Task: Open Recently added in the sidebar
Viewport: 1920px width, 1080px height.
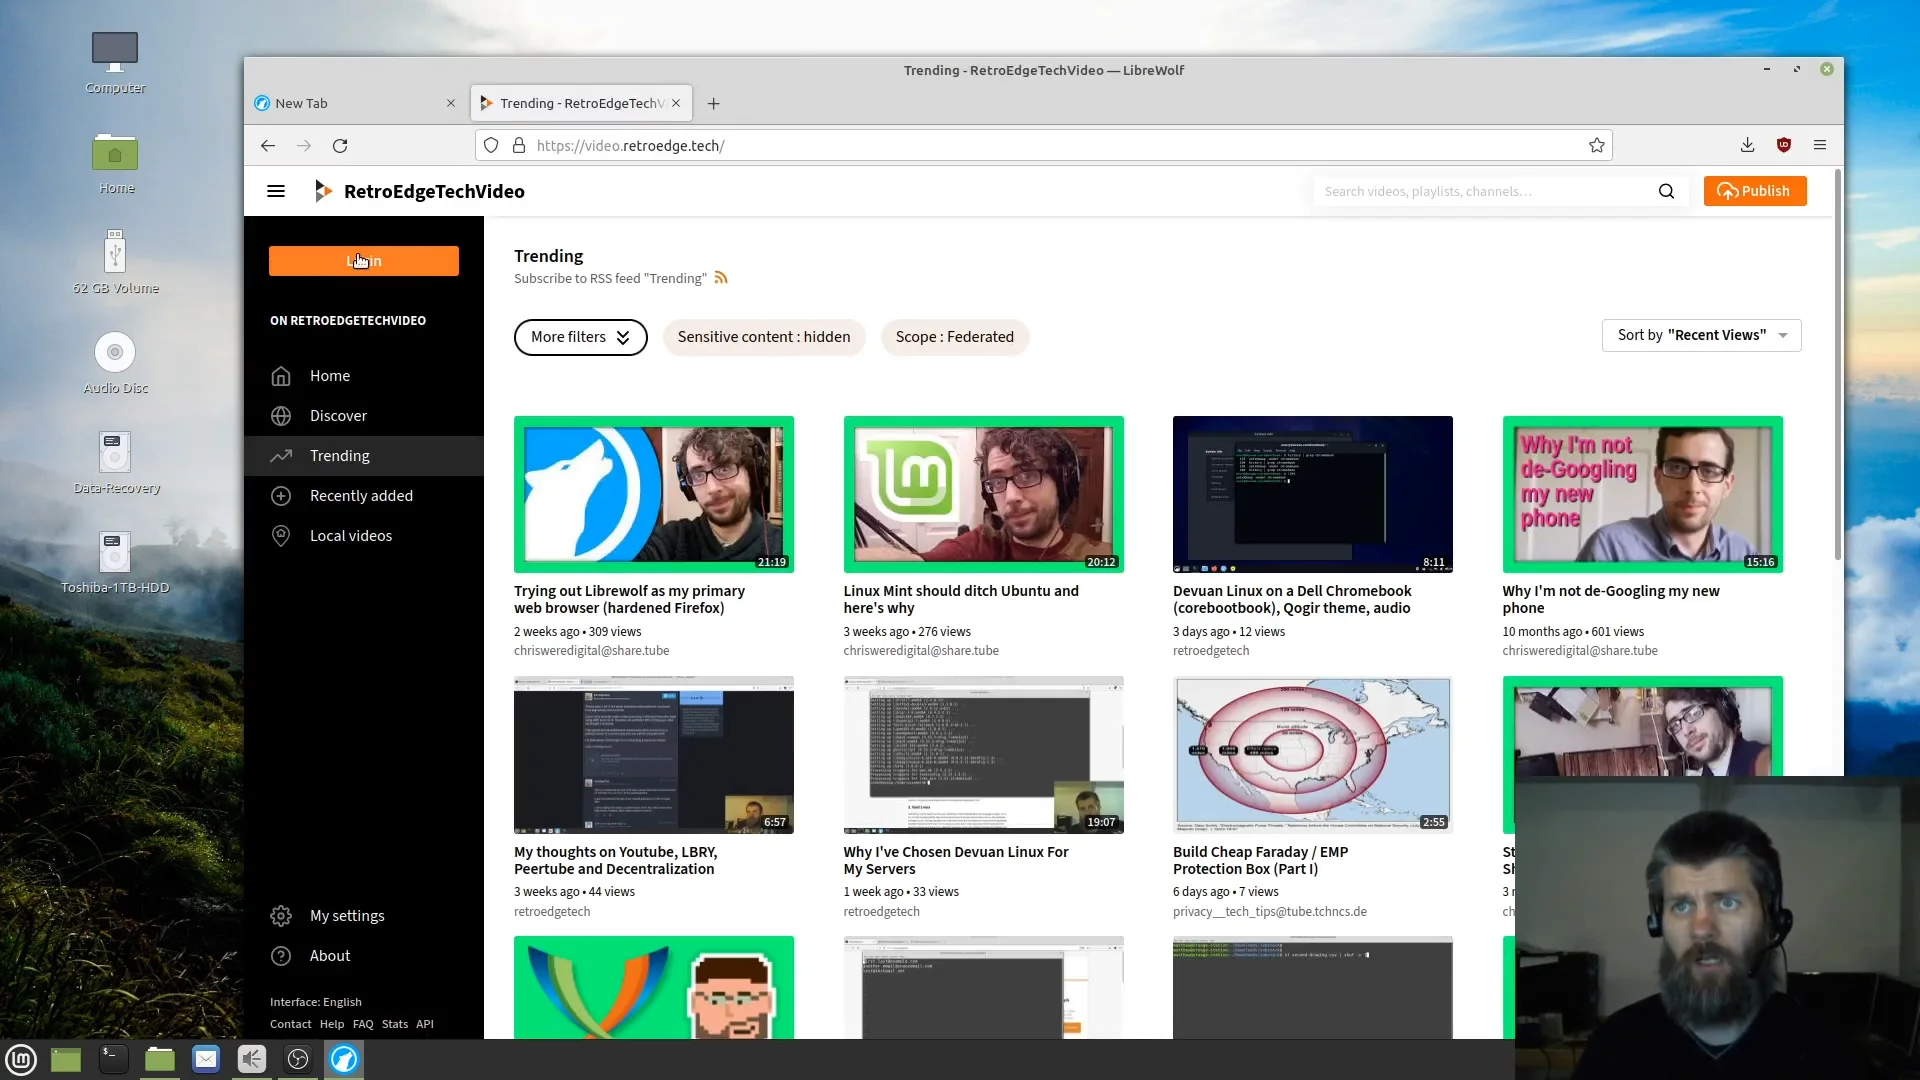Action: click(x=364, y=496)
